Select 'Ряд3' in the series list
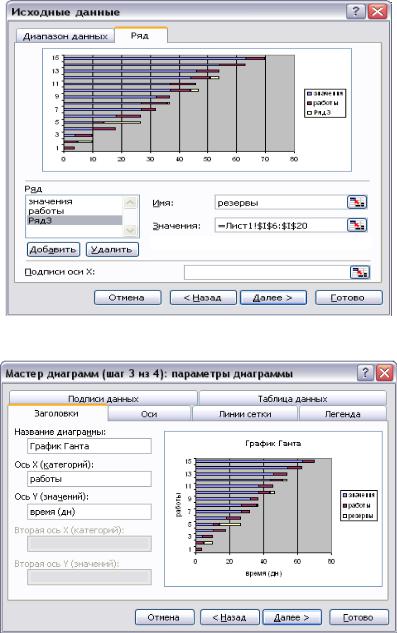Image resolution: width=397 pixels, height=633 pixels. (x=74, y=220)
